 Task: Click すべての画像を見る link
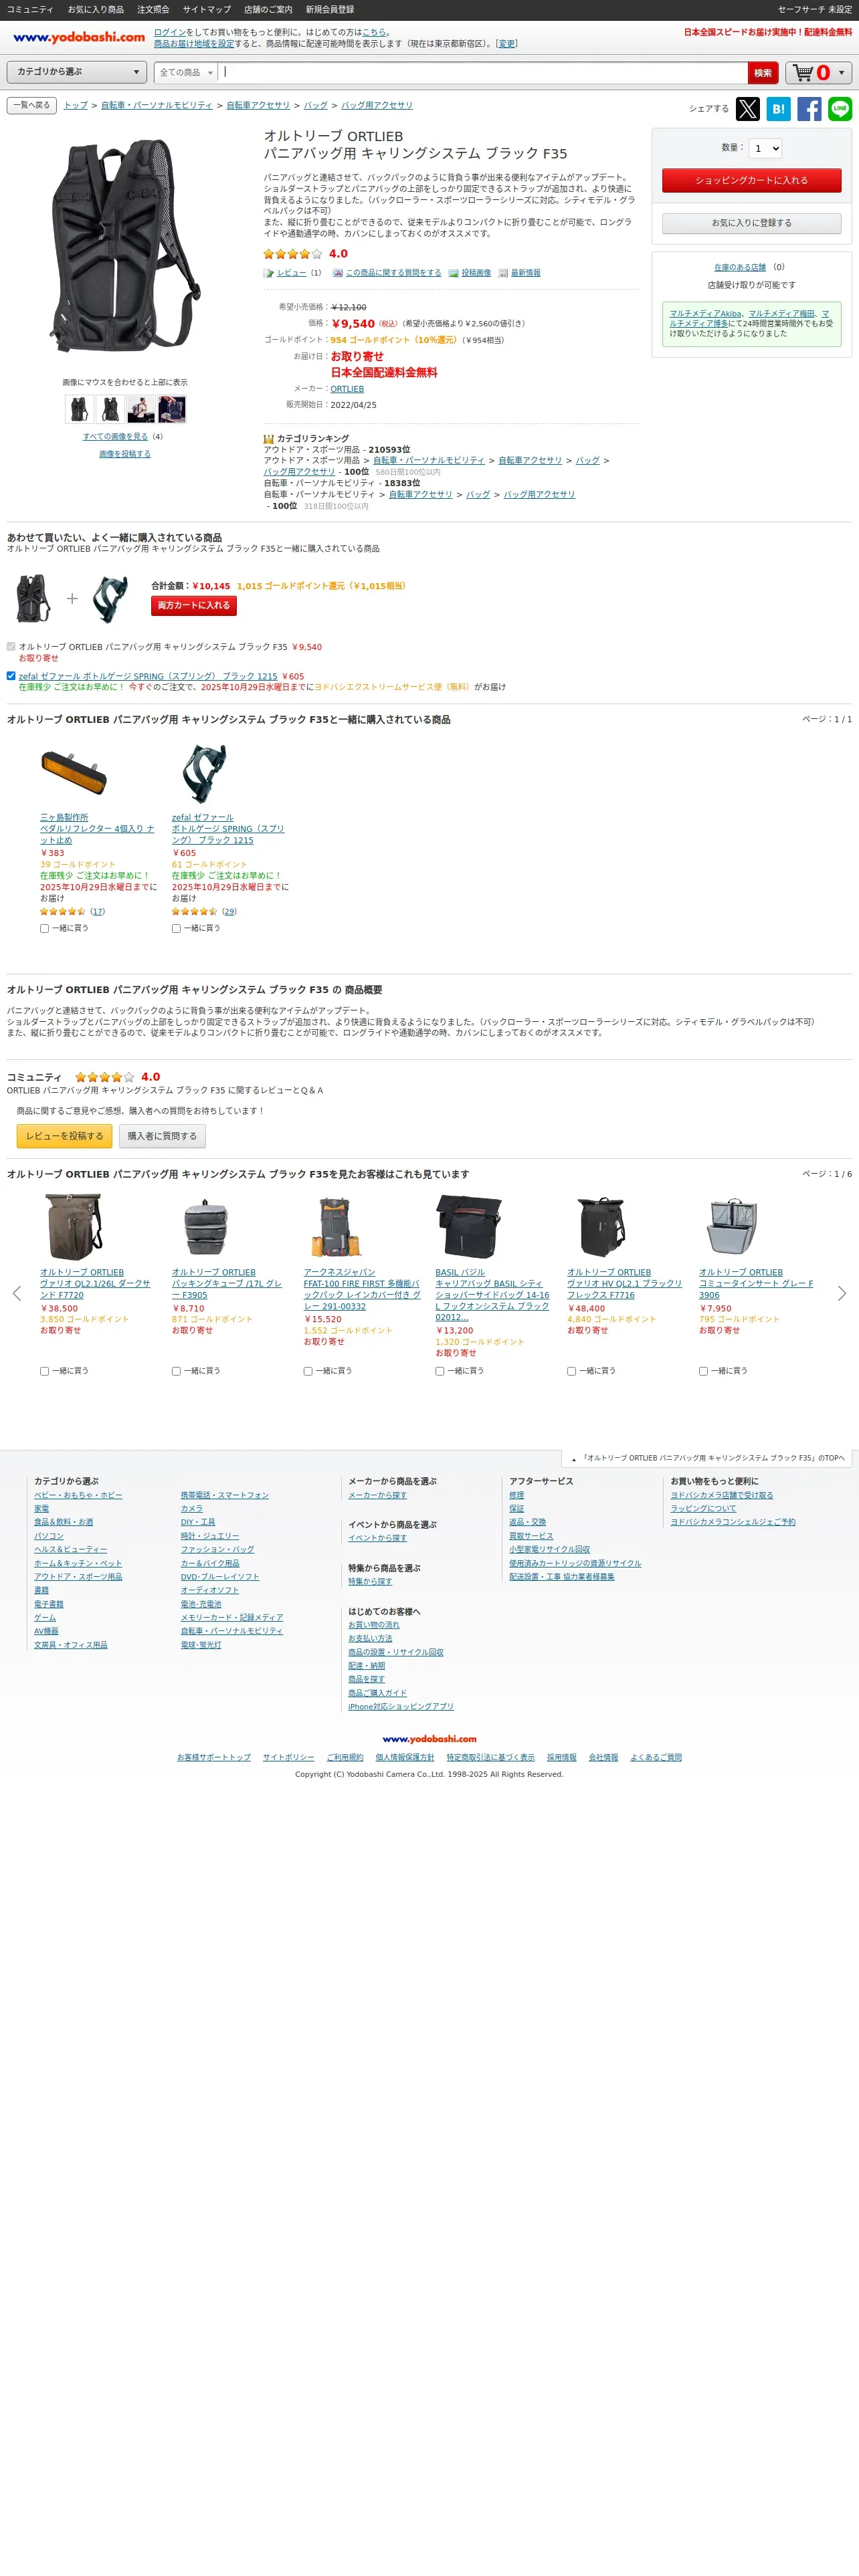click(x=115, y=436)
